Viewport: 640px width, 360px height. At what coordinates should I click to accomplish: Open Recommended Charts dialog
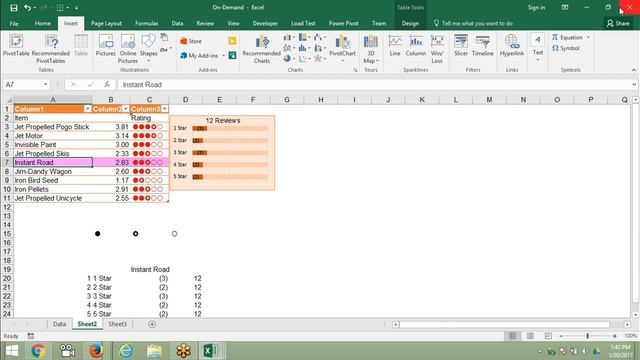[x=262, y=49]
